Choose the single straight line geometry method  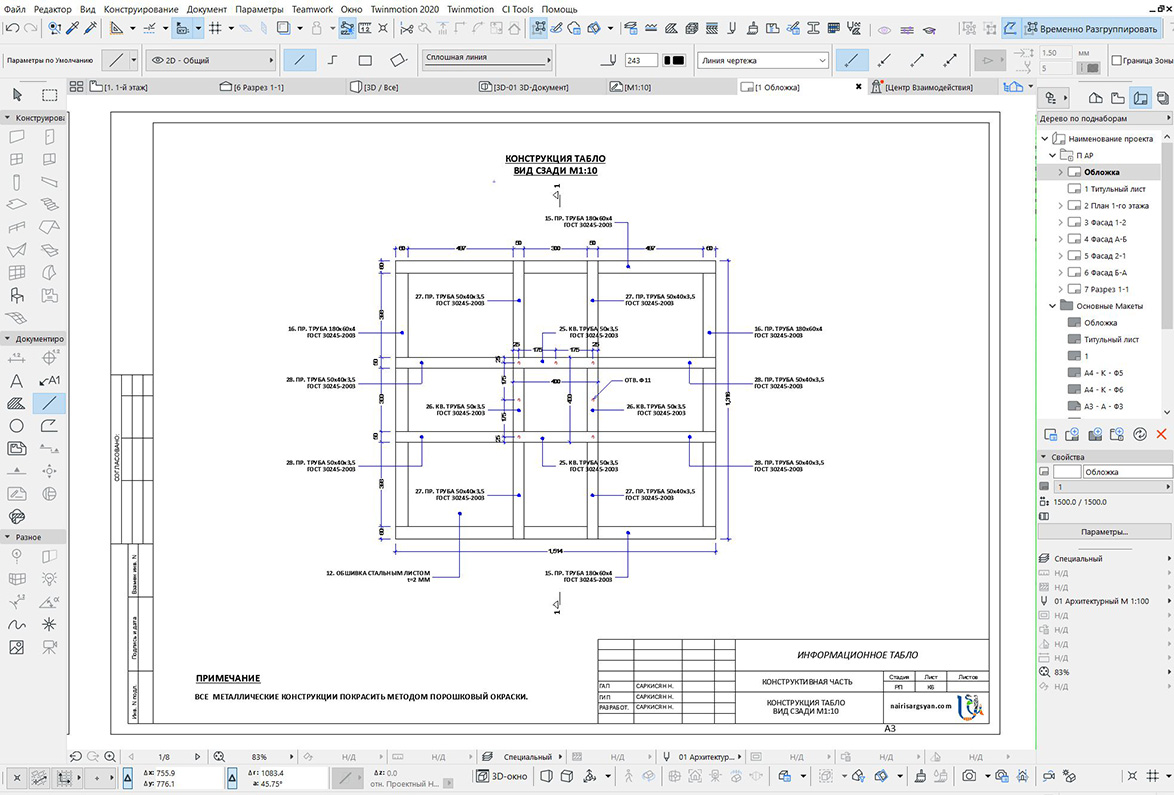point(299,60)
